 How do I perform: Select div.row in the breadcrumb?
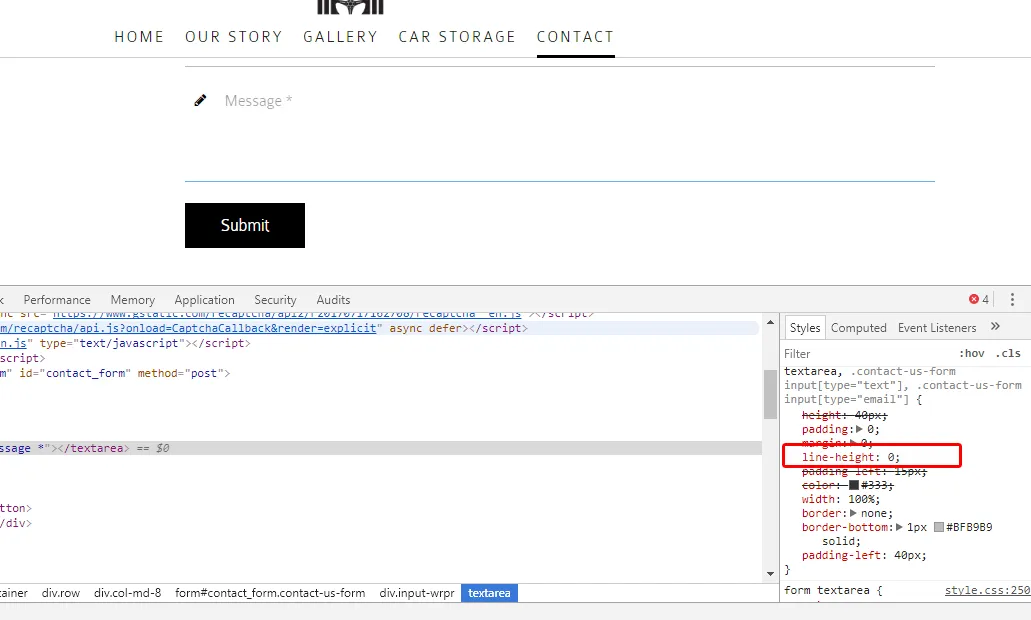(60, 593)
